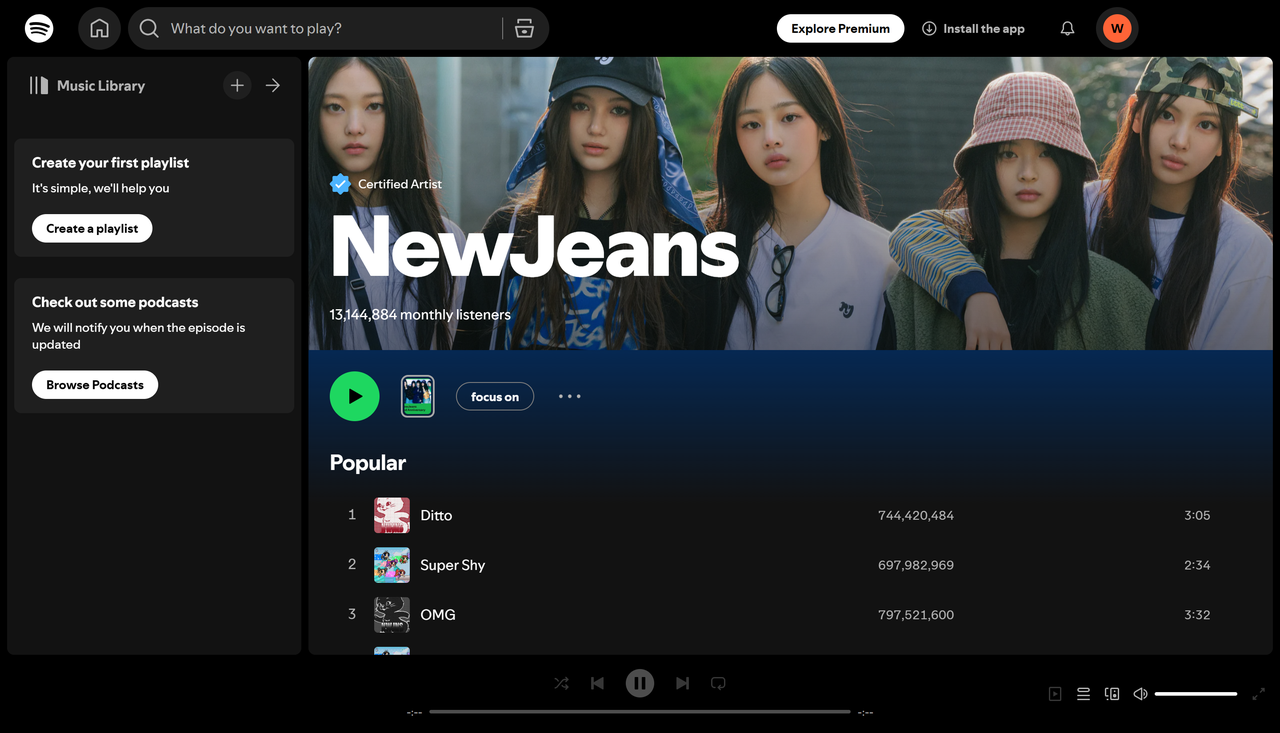The height and width of the screenshot is (733, 1280).
Task: Select the Super Shy track title
Action: click(x=452, y=565)
